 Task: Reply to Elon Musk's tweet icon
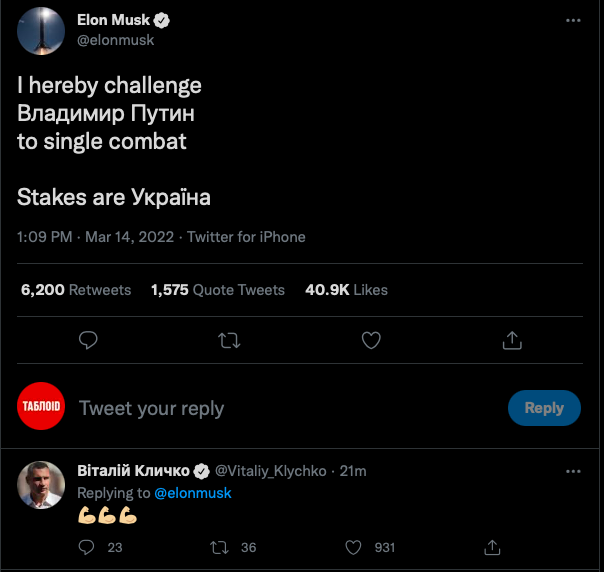[x=88, y=341]
